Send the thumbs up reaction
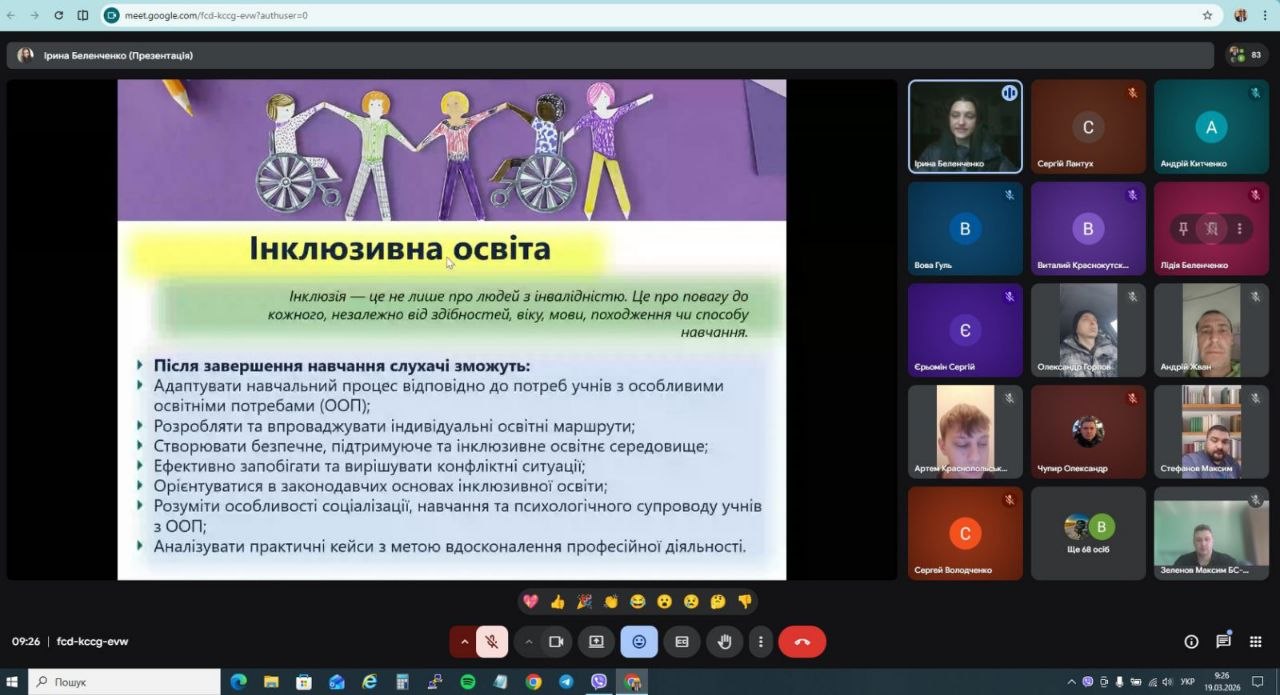1280x695 pixels. 557,602
